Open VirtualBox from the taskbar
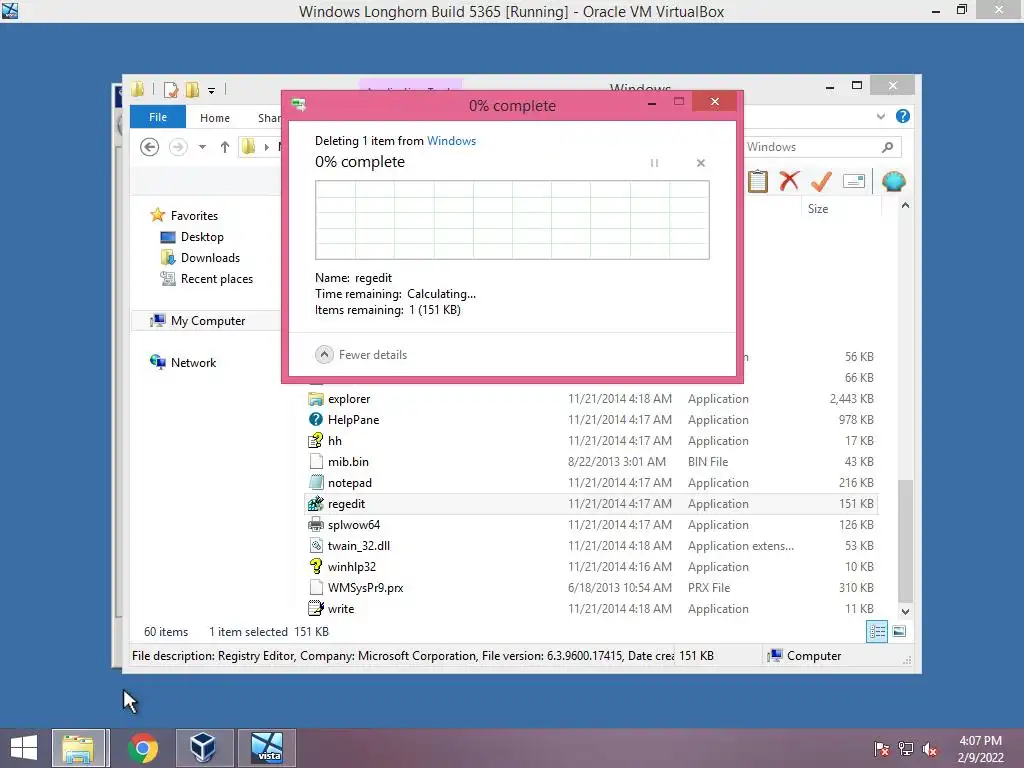1024x768 pixels. pos(203,748)
